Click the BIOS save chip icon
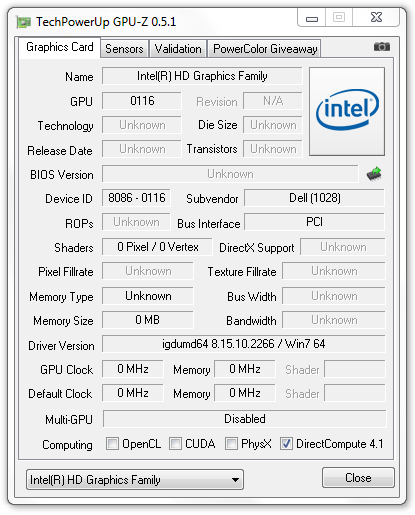The height and width of the screenshot is (515, 415). click(374, 174)
